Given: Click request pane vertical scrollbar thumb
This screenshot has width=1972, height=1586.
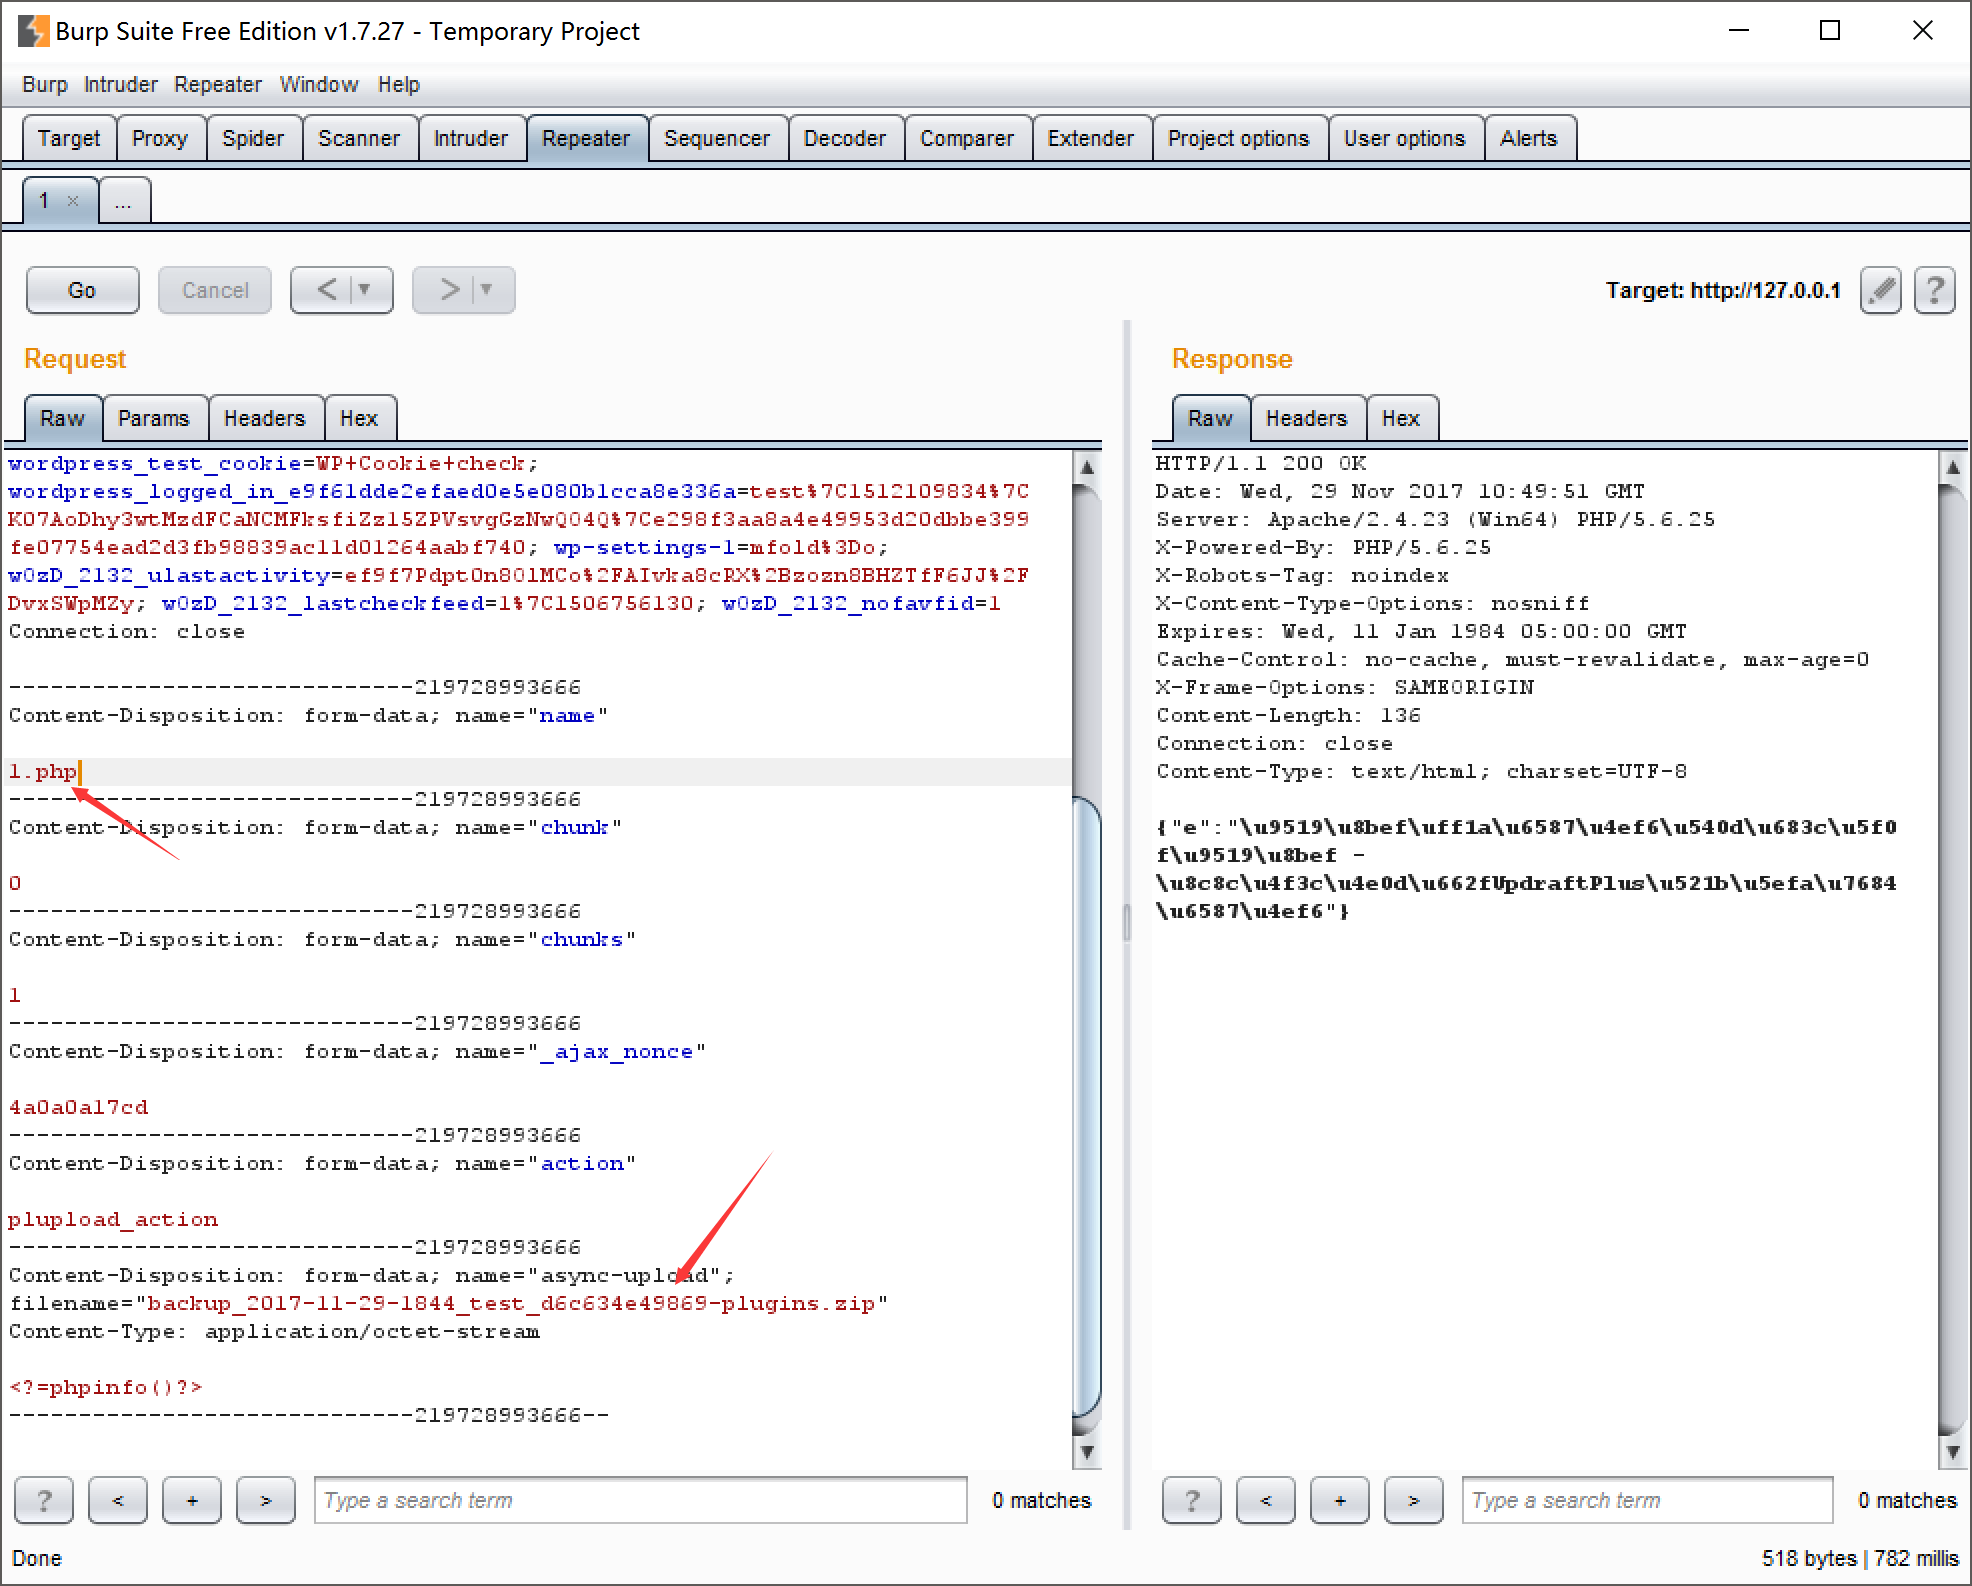Looking at the screenshot, I should click(x=1087, y=1106).
